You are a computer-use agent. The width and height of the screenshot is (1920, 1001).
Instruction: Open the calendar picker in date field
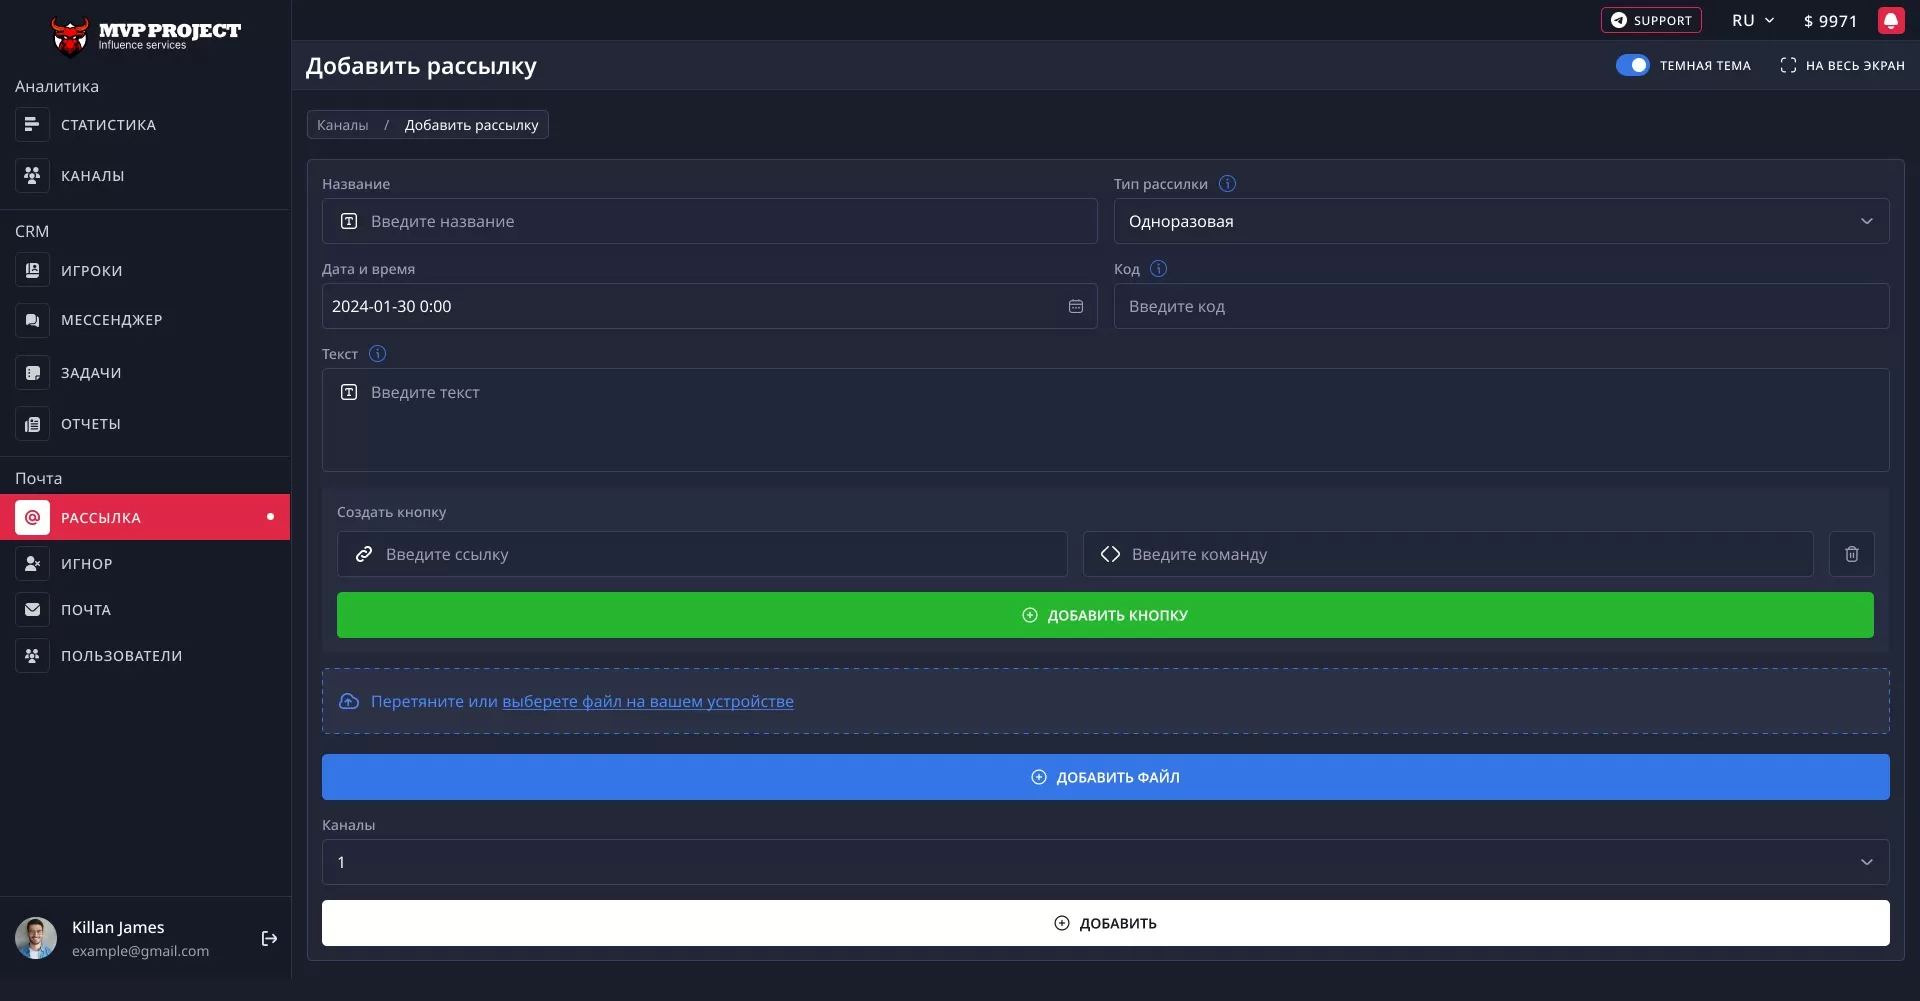(1075, 306)
